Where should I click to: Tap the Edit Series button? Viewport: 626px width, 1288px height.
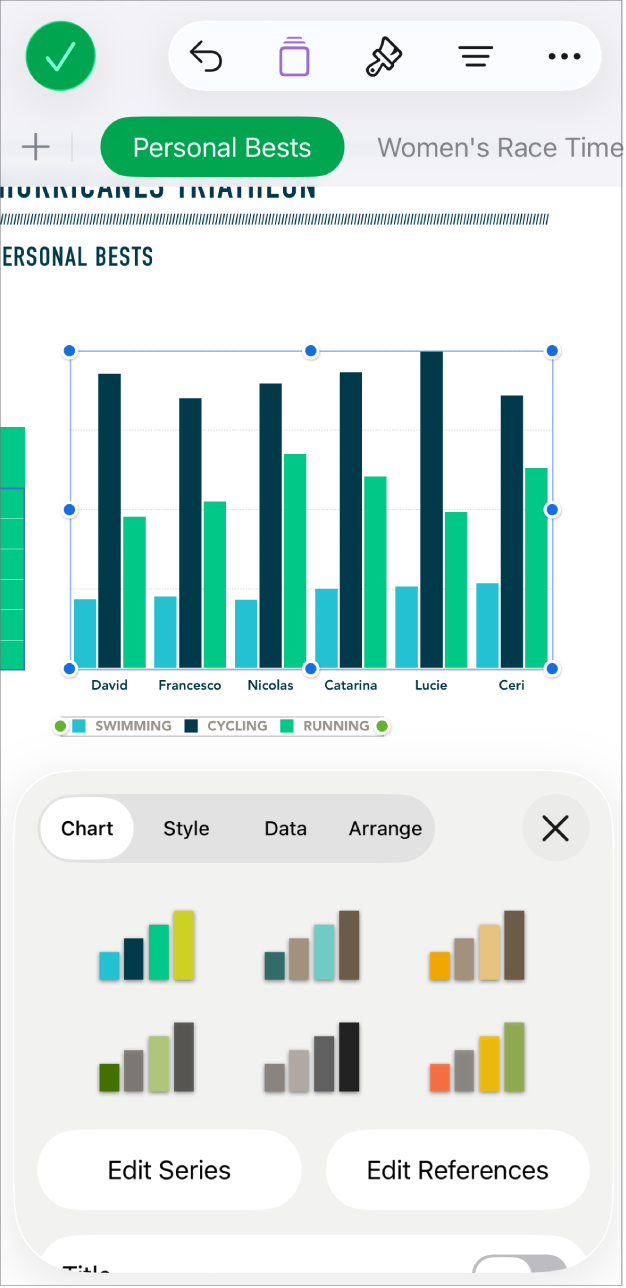pos(169,1170)
